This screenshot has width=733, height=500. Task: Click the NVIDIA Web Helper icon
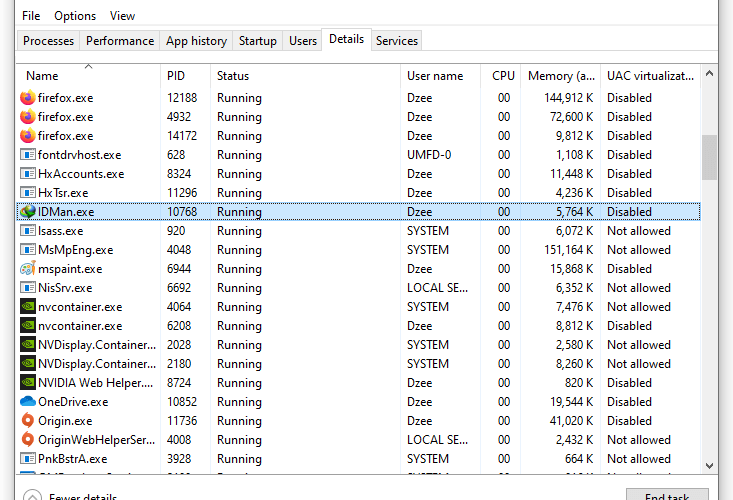tap(28, 383)
